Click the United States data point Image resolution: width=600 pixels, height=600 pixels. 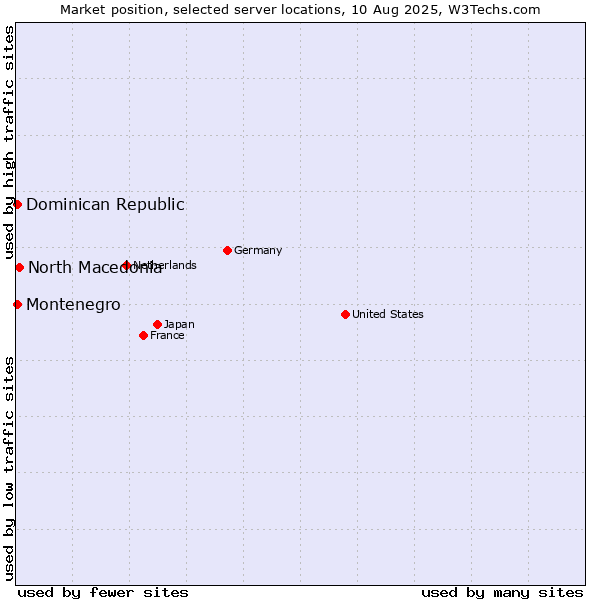(345, 315)
